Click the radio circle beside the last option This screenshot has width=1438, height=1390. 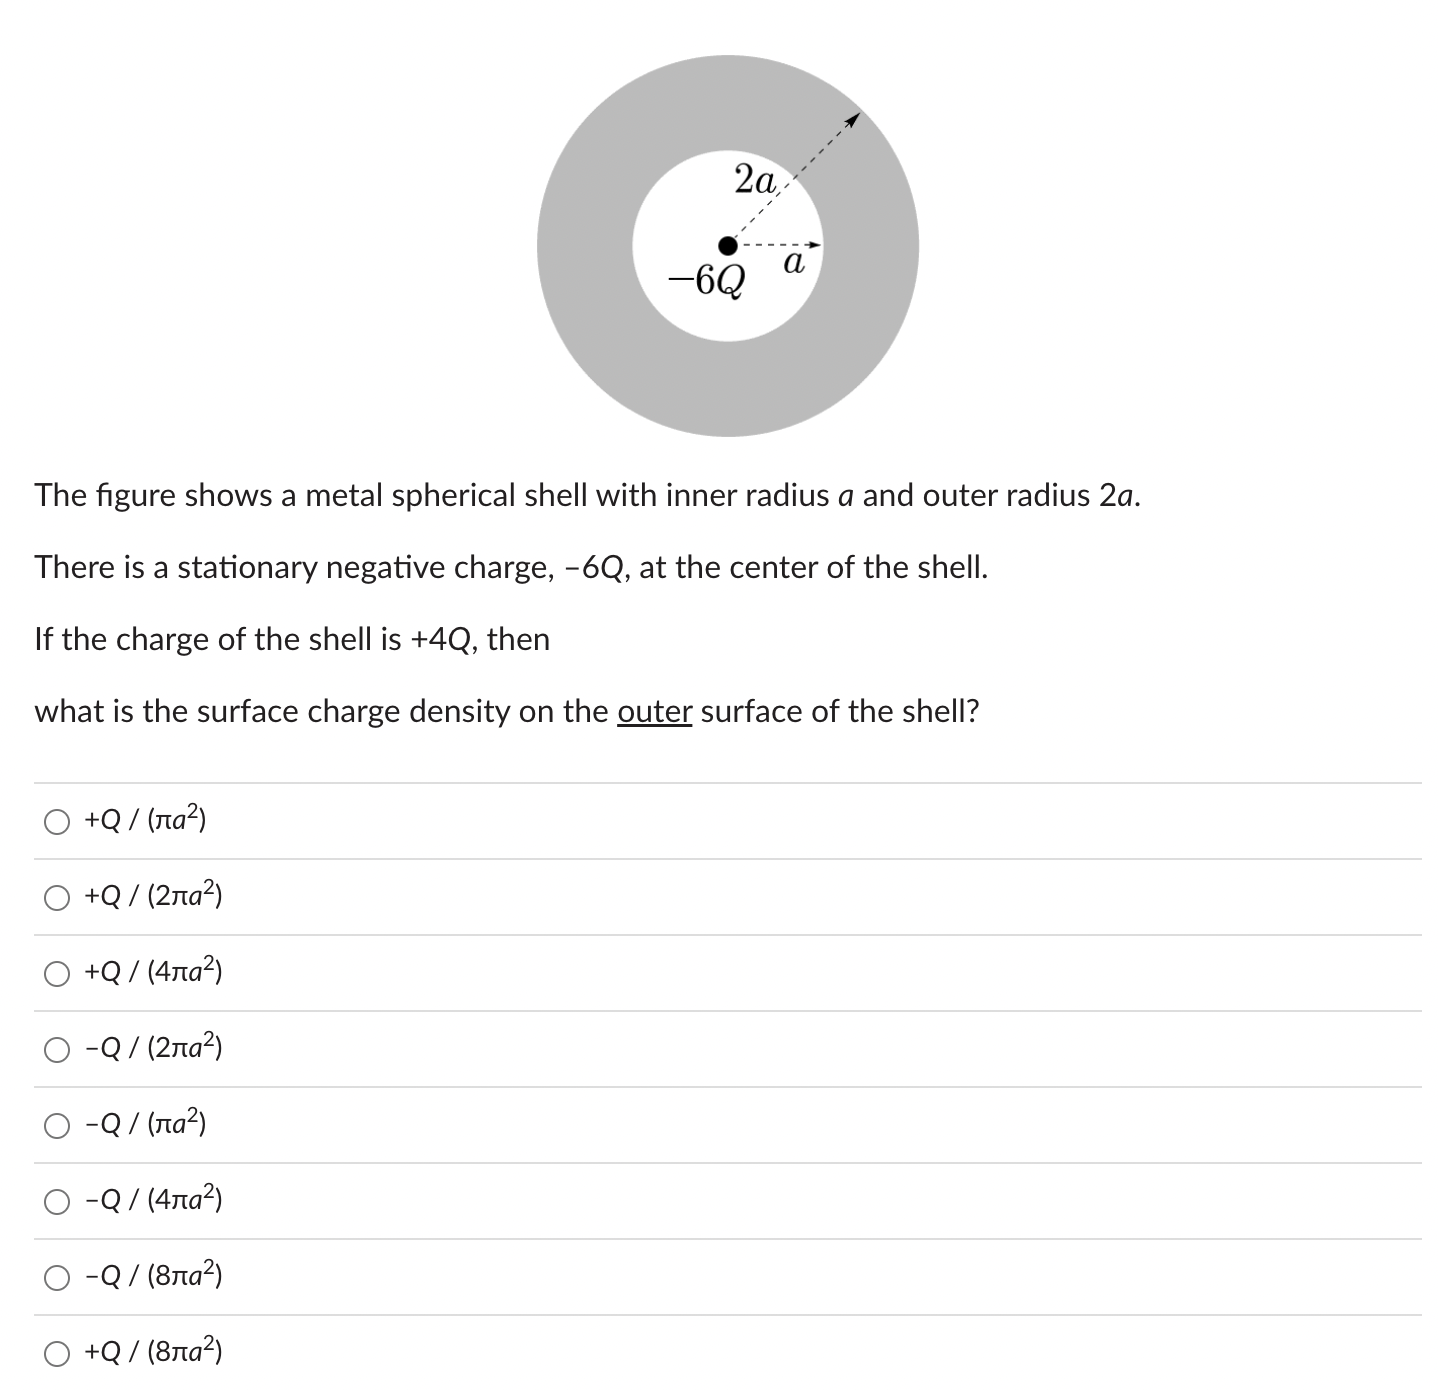click(57, 1353)
